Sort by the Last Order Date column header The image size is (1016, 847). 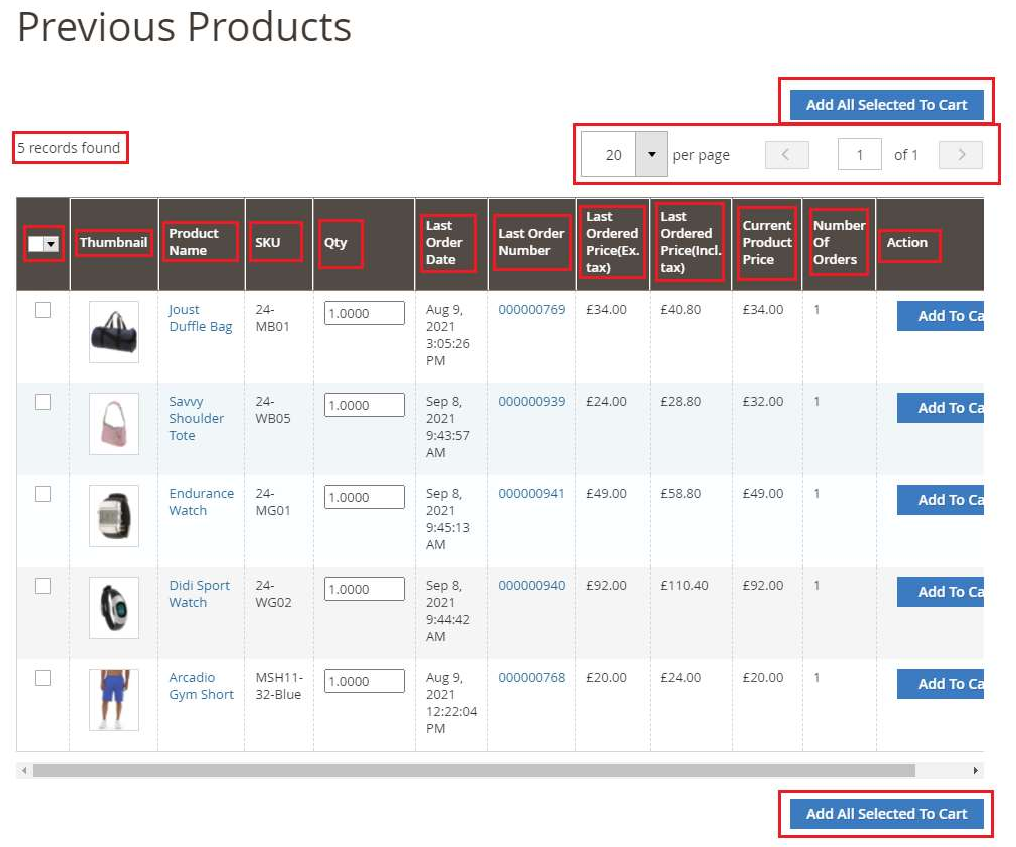click(444, 243)
